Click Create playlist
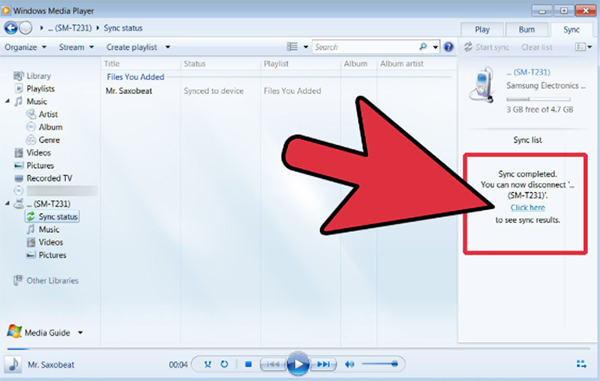The width and height of the screenshot is (600, 381). click(132, 47)
